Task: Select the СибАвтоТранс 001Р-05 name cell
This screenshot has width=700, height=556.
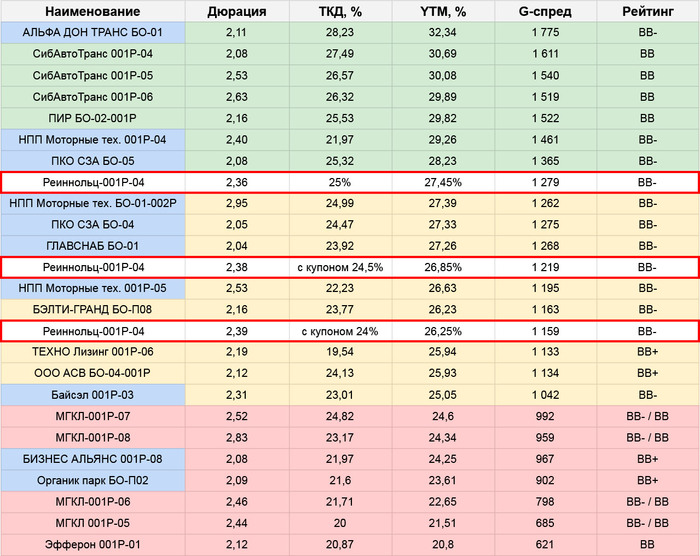Action: (93, 76)
